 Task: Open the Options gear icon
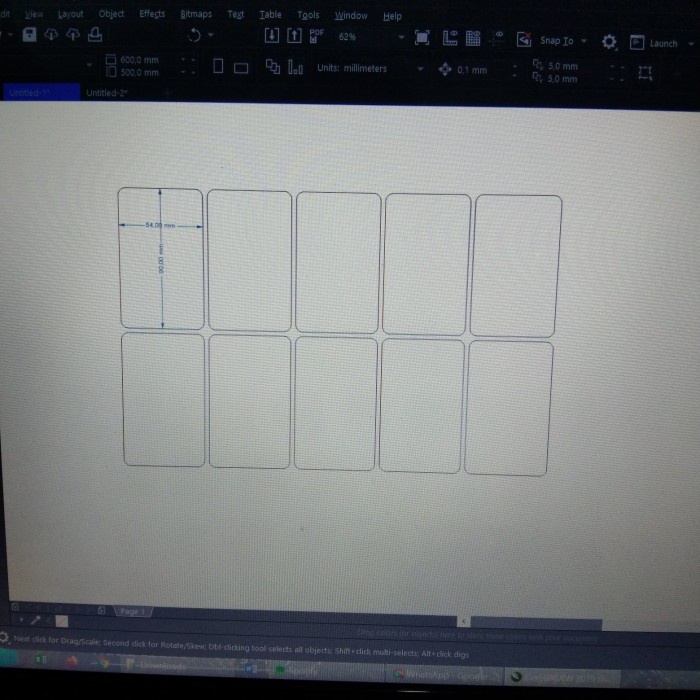click(608, 42)
